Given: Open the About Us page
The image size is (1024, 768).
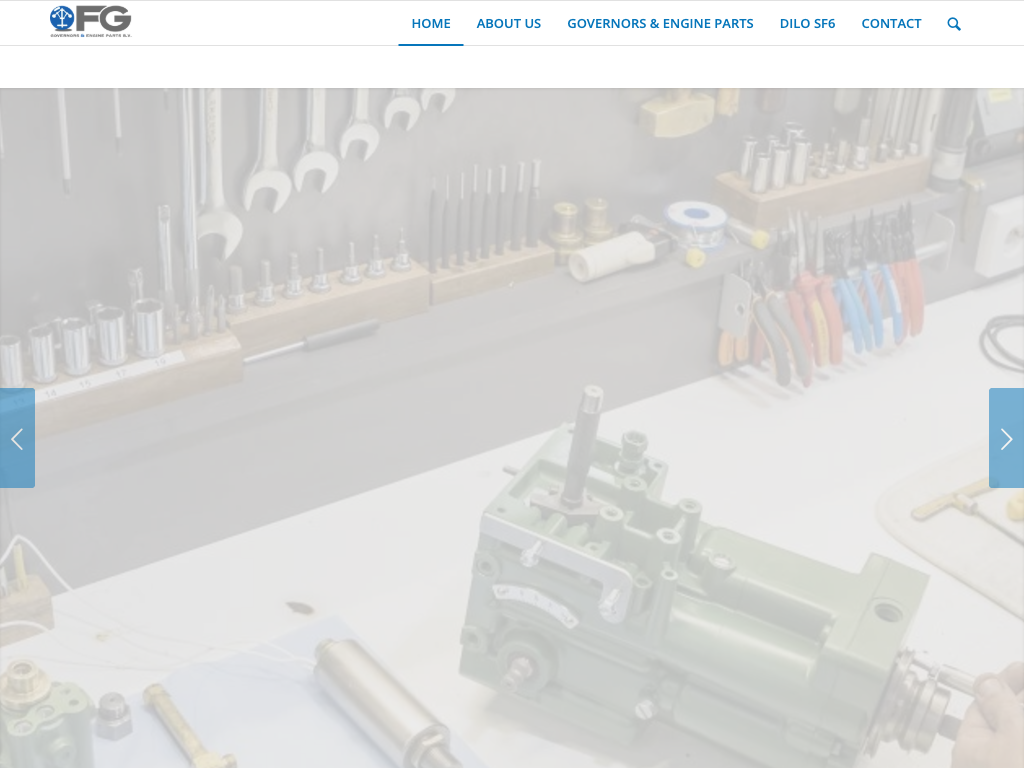Looking at the screenshot, I should [508, 24].
